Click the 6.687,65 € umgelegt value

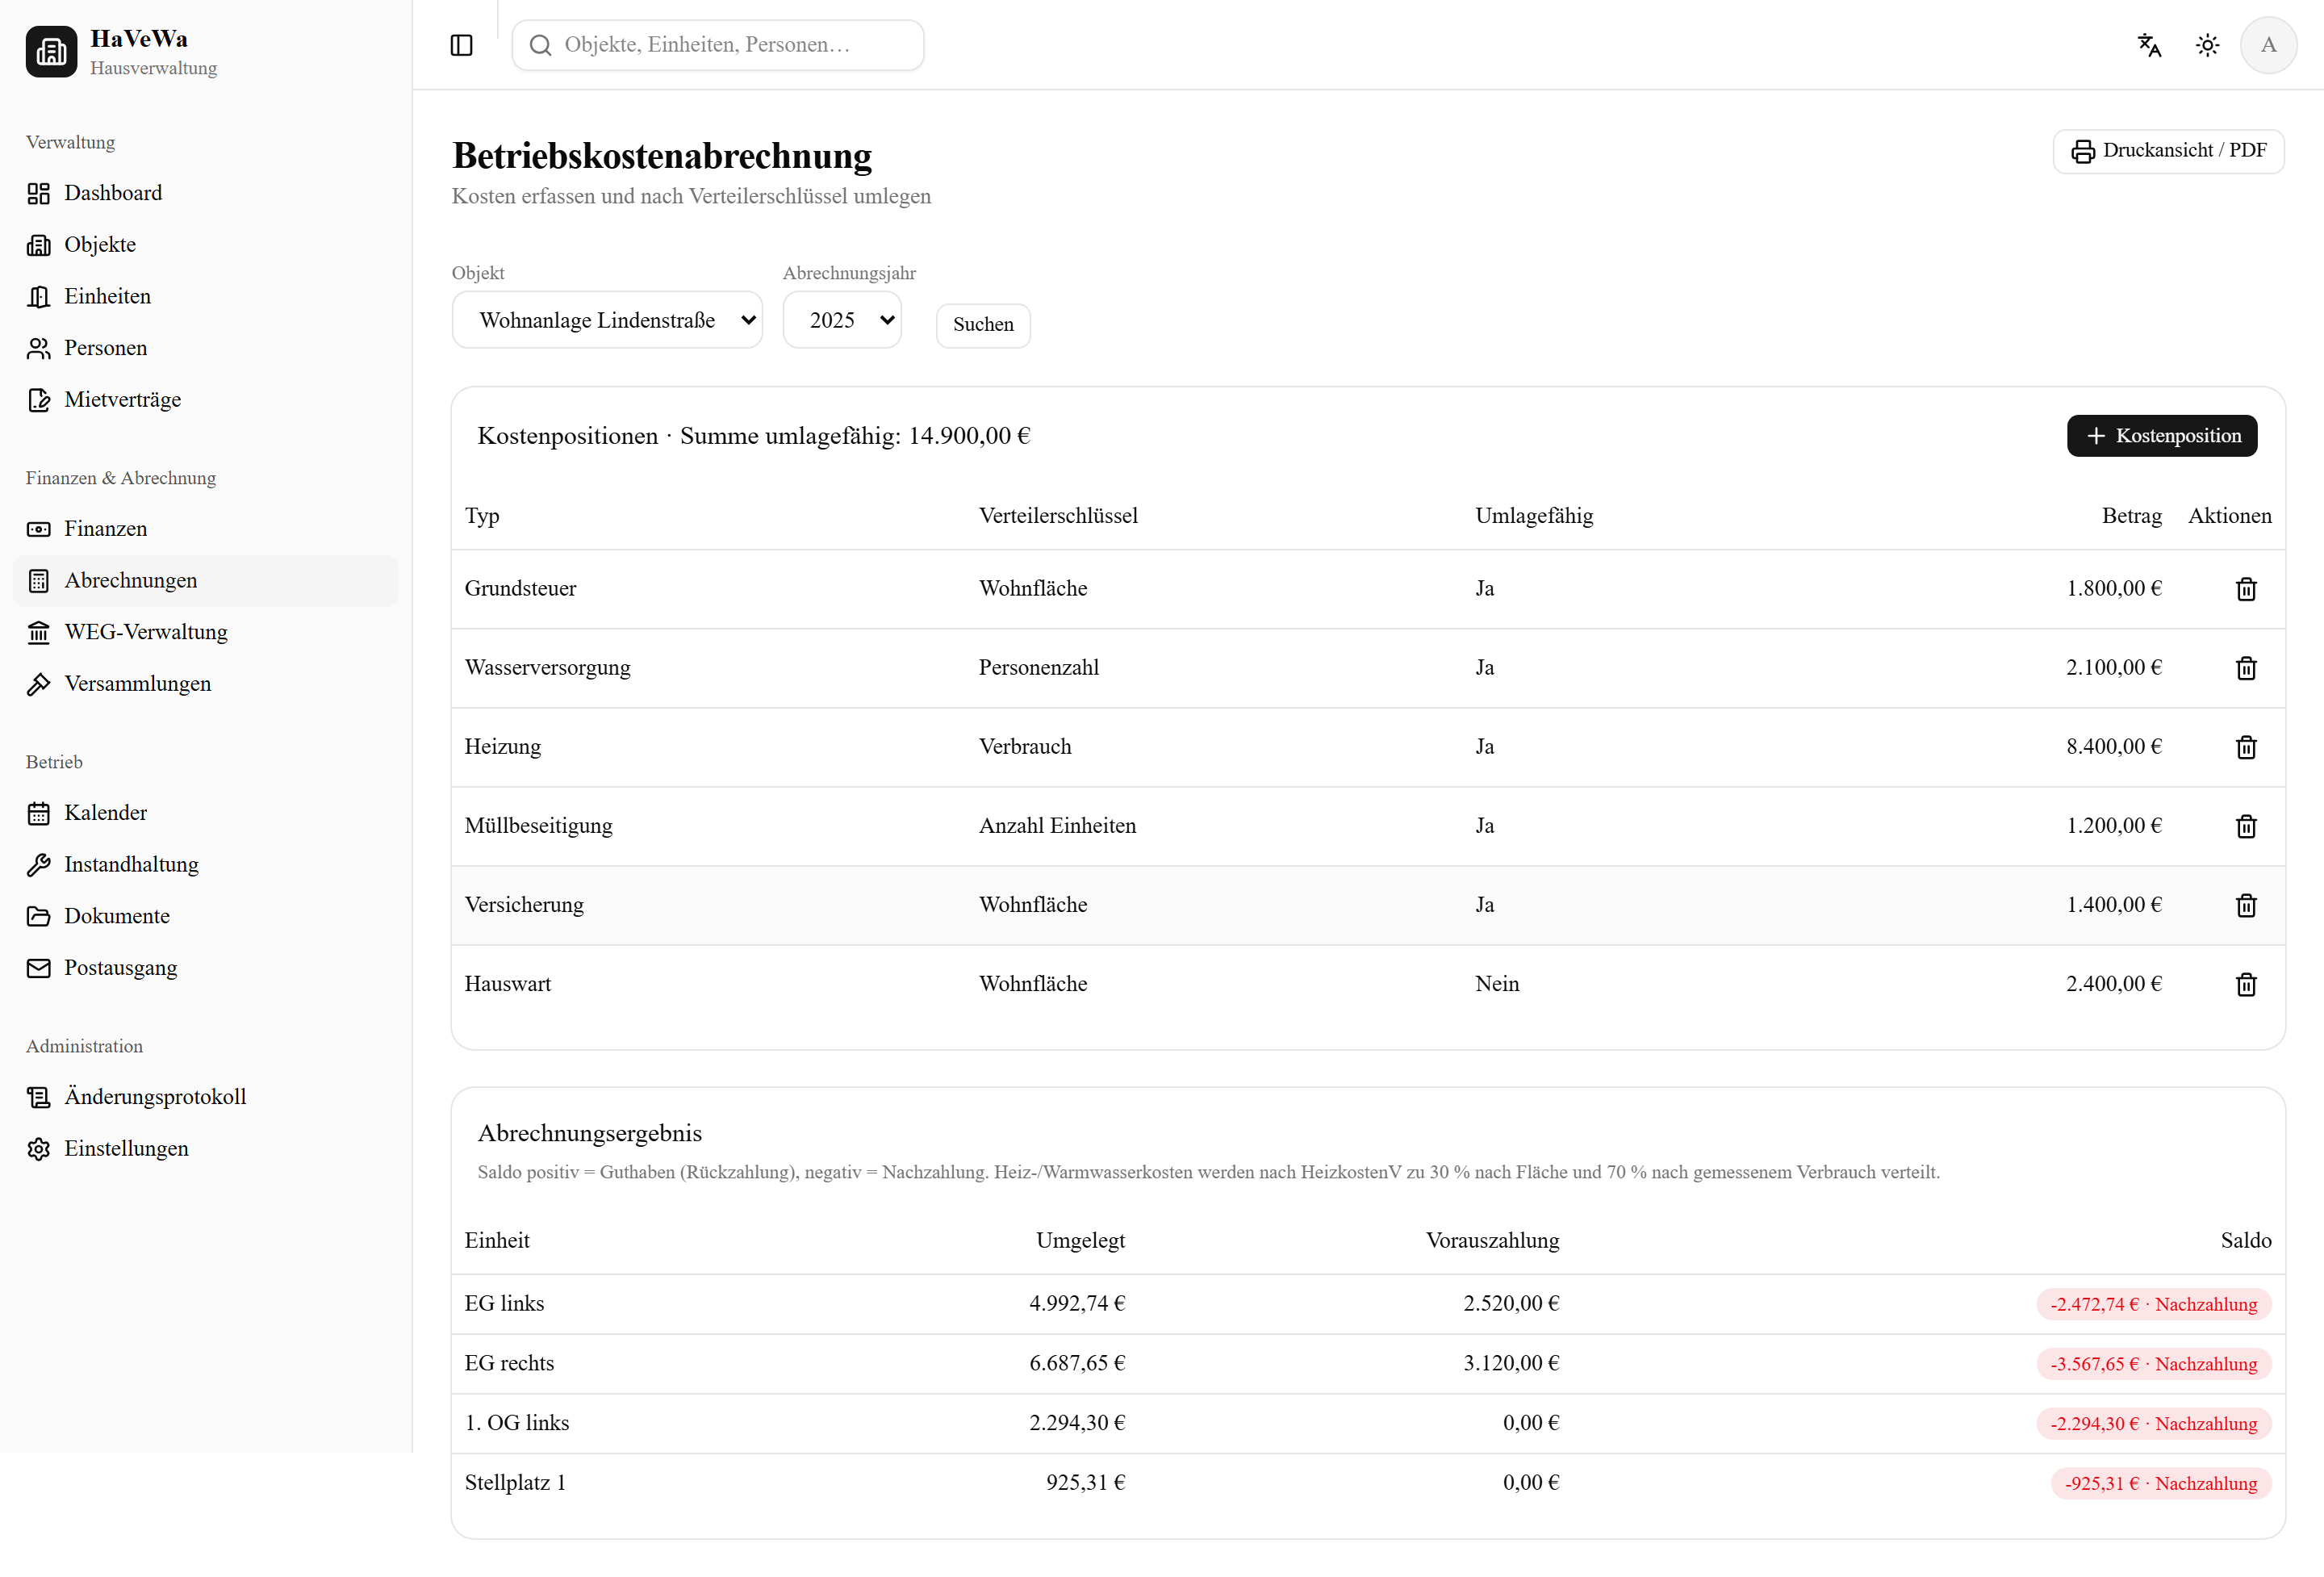click(x=1077, y=1364)
